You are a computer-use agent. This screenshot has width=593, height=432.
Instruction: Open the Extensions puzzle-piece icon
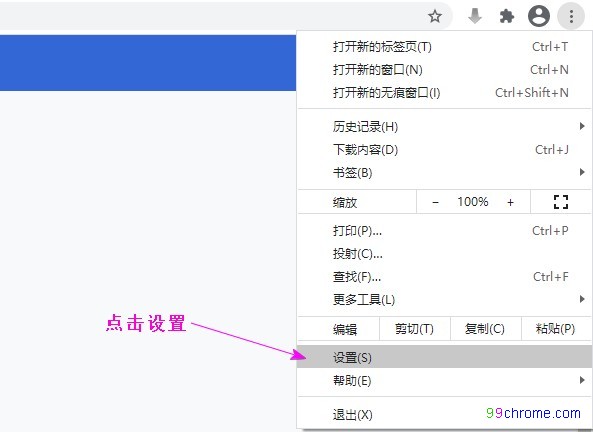[x=507, y=16]
